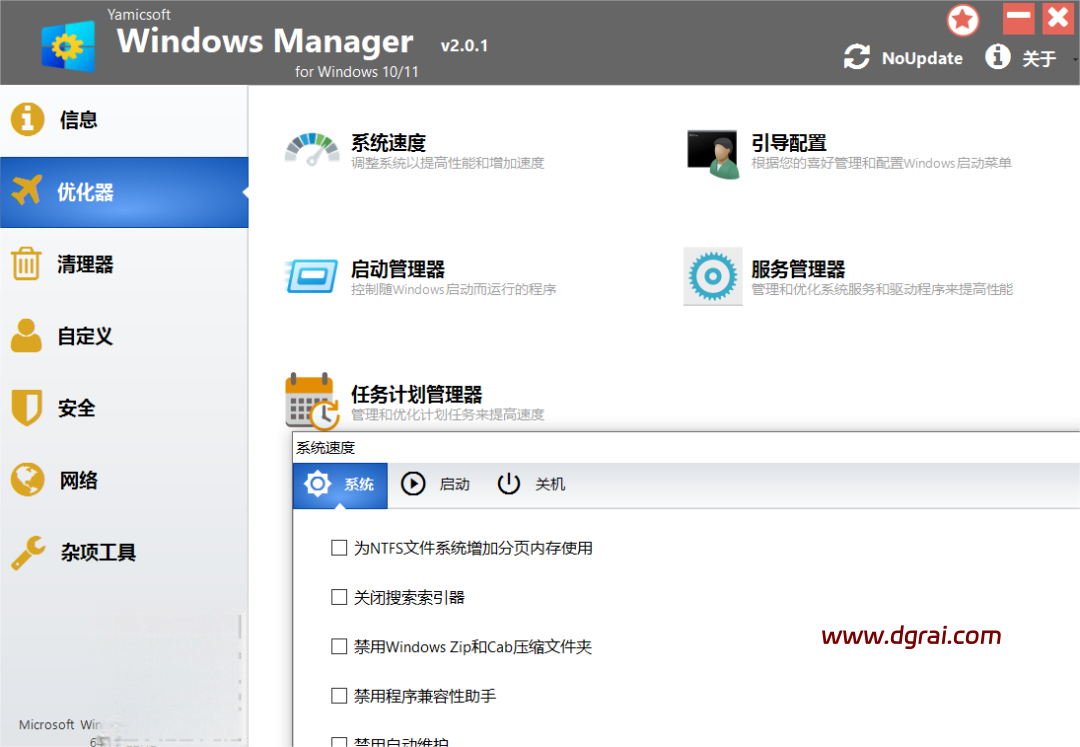
Task: Tick the 禁用程序兼容性助手 checkbox
Action: click(x=339, y=695)
